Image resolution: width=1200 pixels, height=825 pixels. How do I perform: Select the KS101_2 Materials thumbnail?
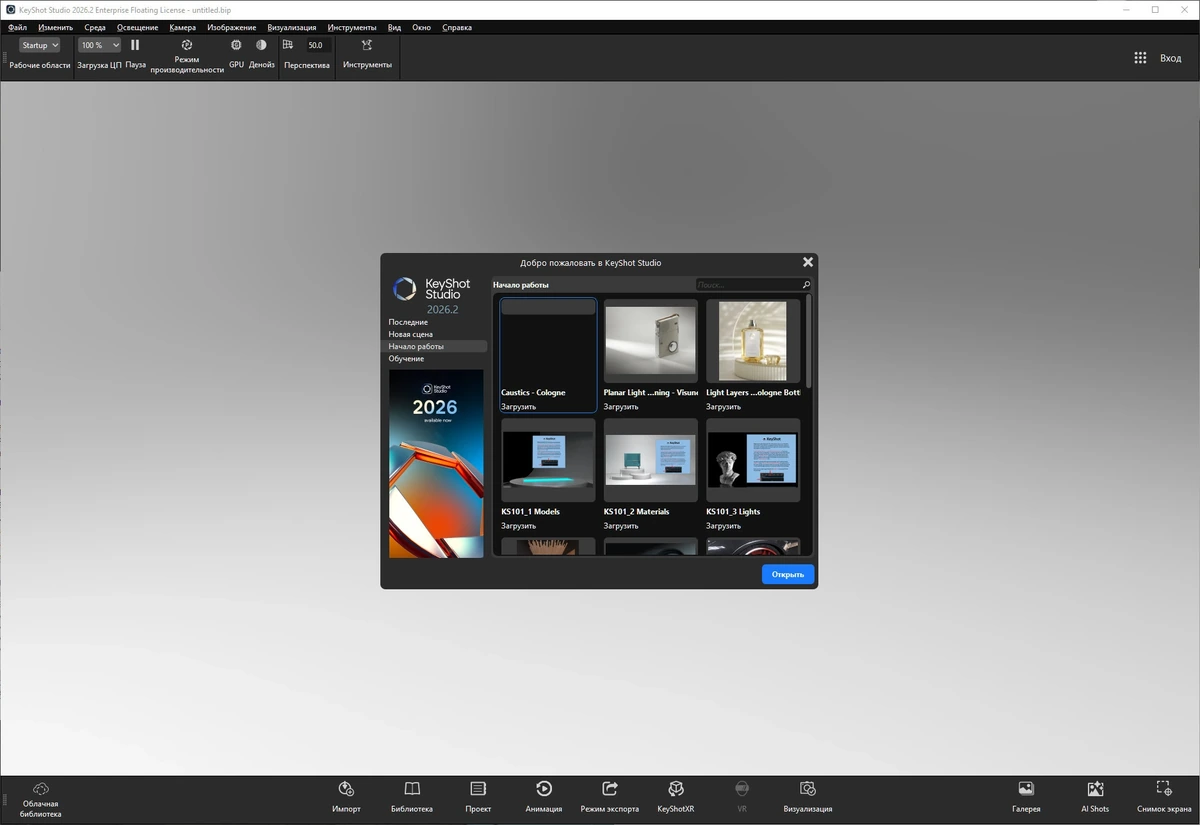click(x=651, y=461)
